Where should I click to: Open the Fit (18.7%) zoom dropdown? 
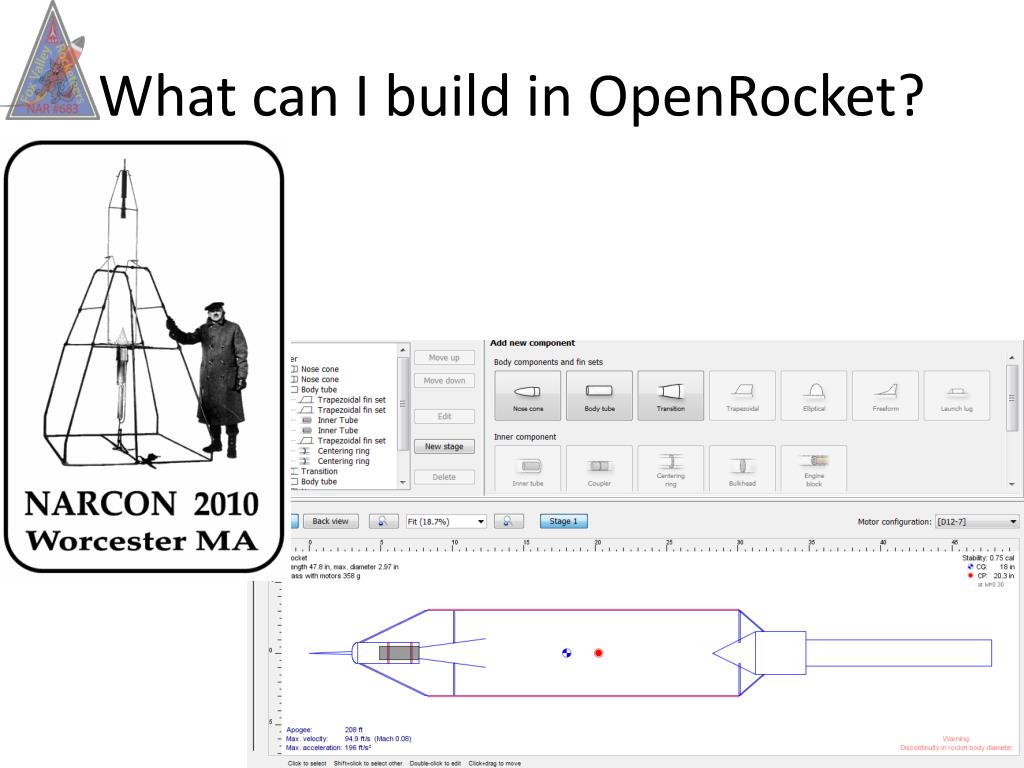(x=446, y=522)
